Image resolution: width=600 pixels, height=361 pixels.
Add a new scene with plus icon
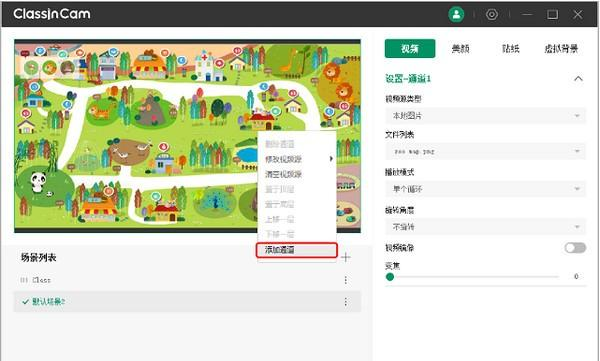(x=346, y=257)
